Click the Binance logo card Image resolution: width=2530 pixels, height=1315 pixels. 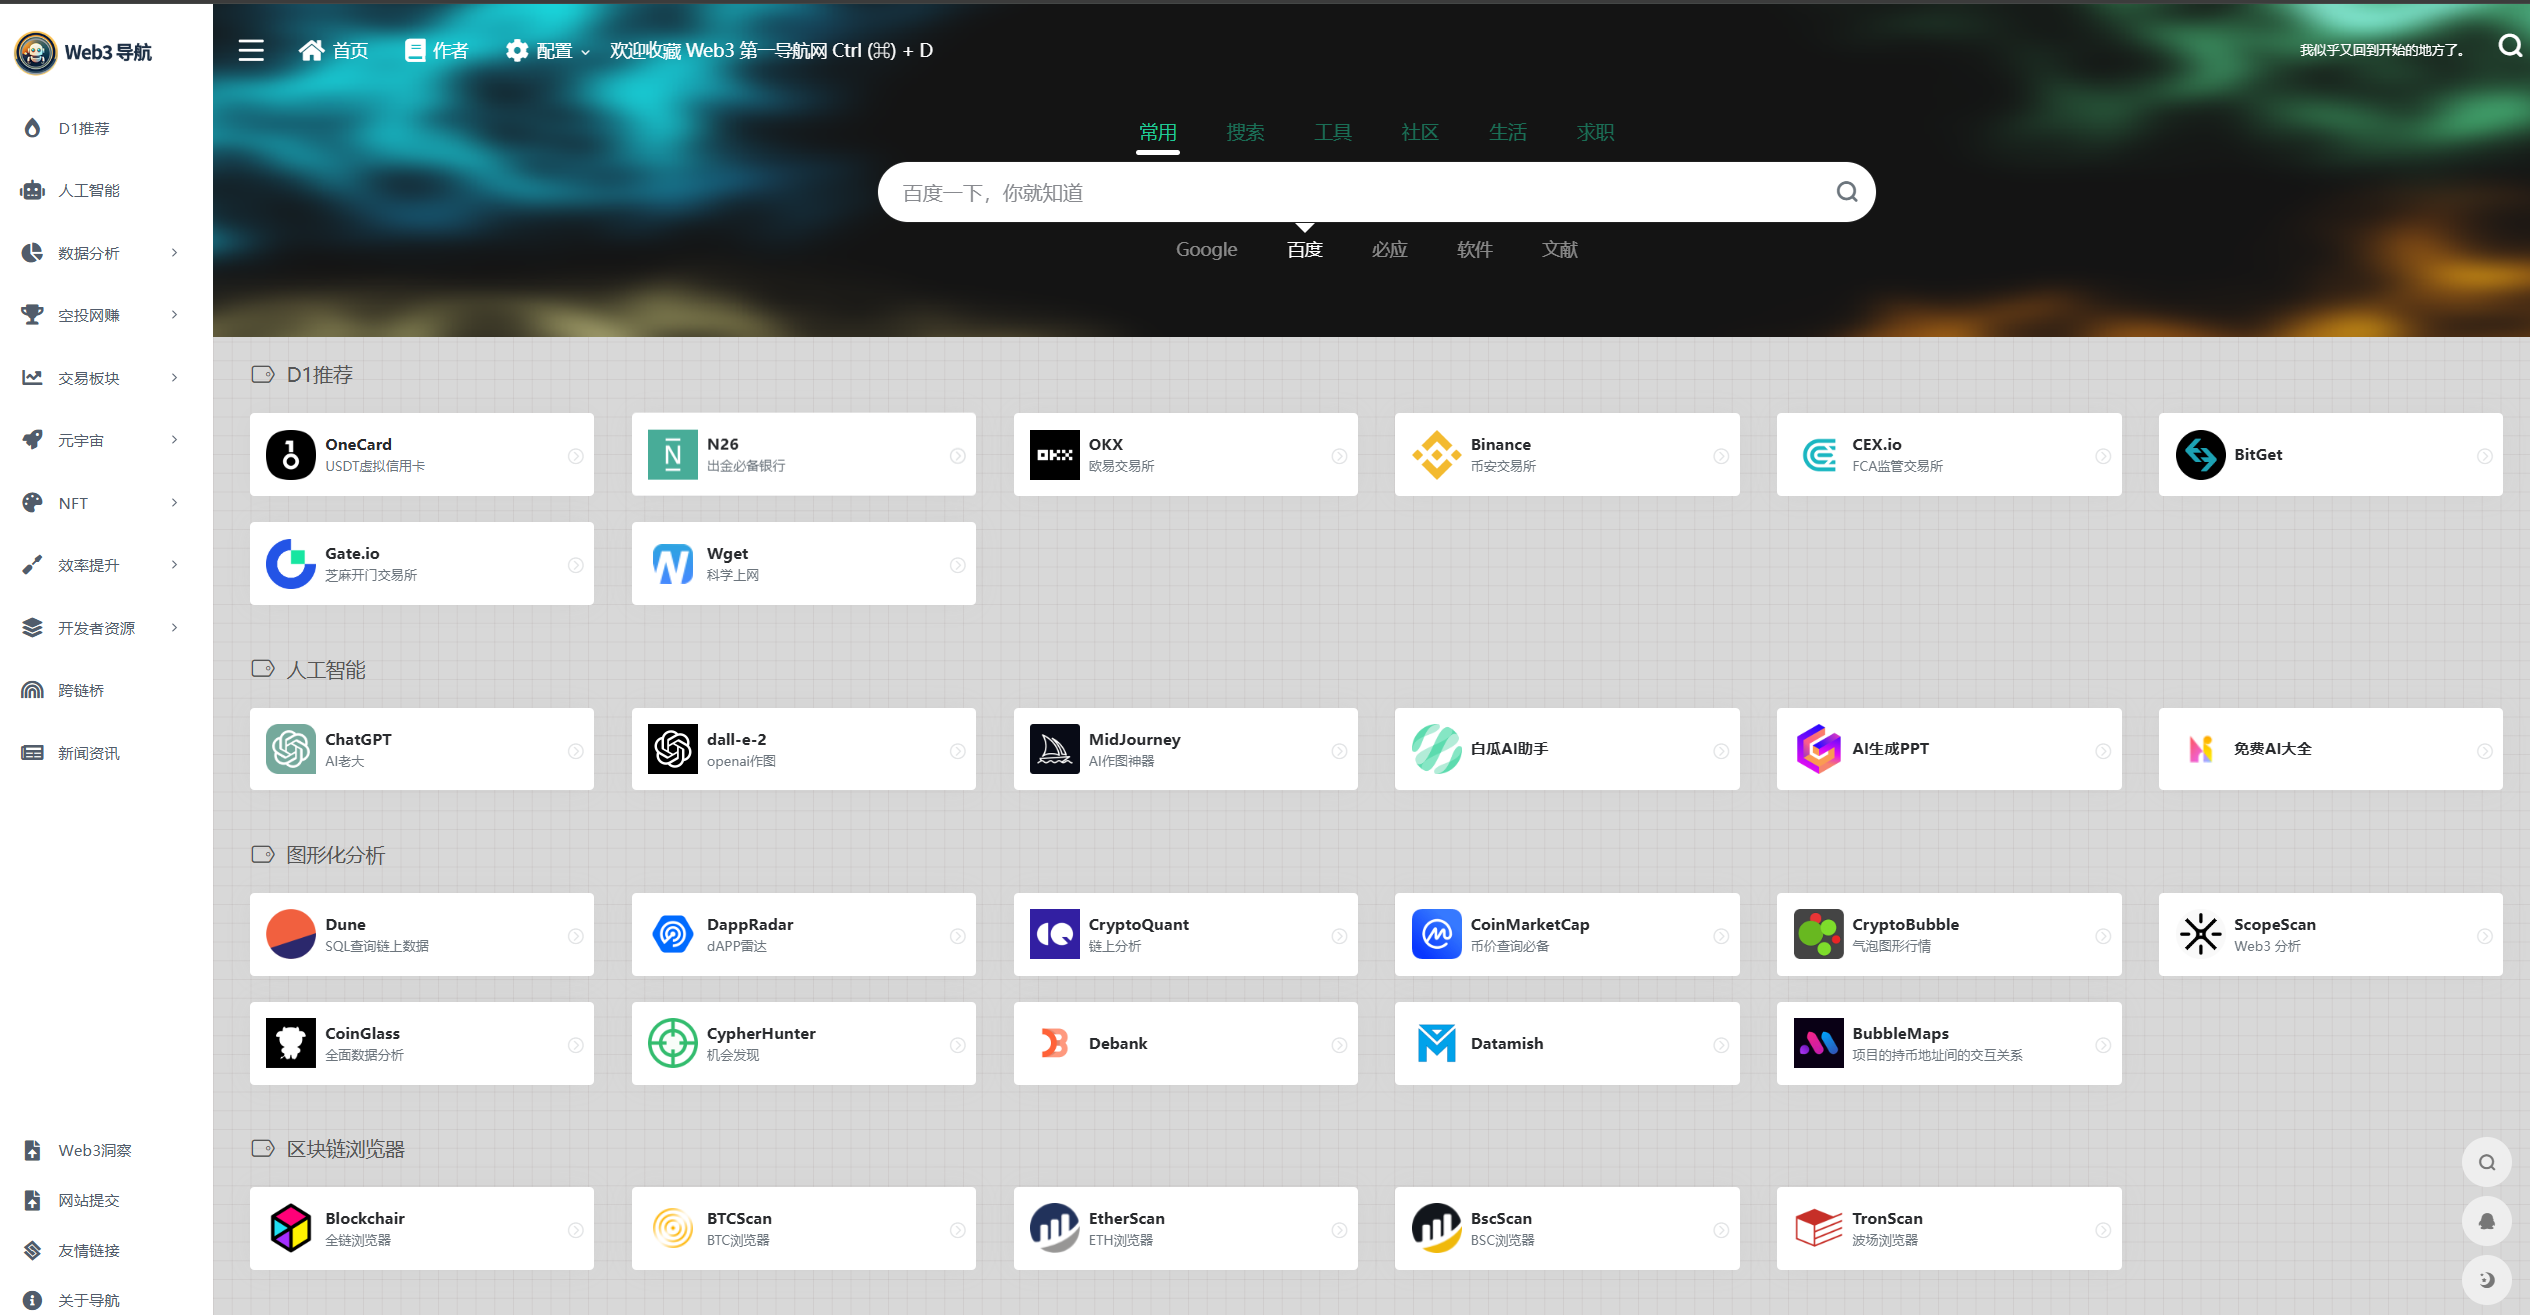[1436, 455]
